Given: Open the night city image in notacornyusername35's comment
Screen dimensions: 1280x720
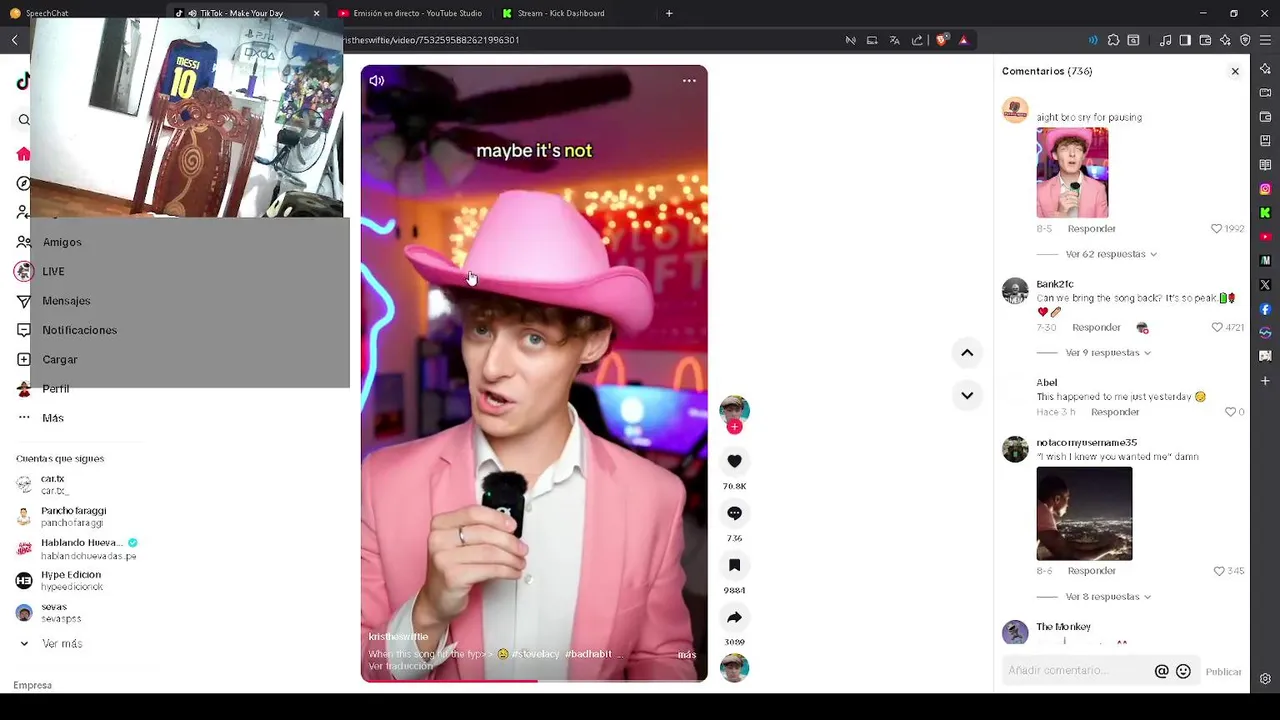Looking at the screenshot, I should coord(1084,513).
